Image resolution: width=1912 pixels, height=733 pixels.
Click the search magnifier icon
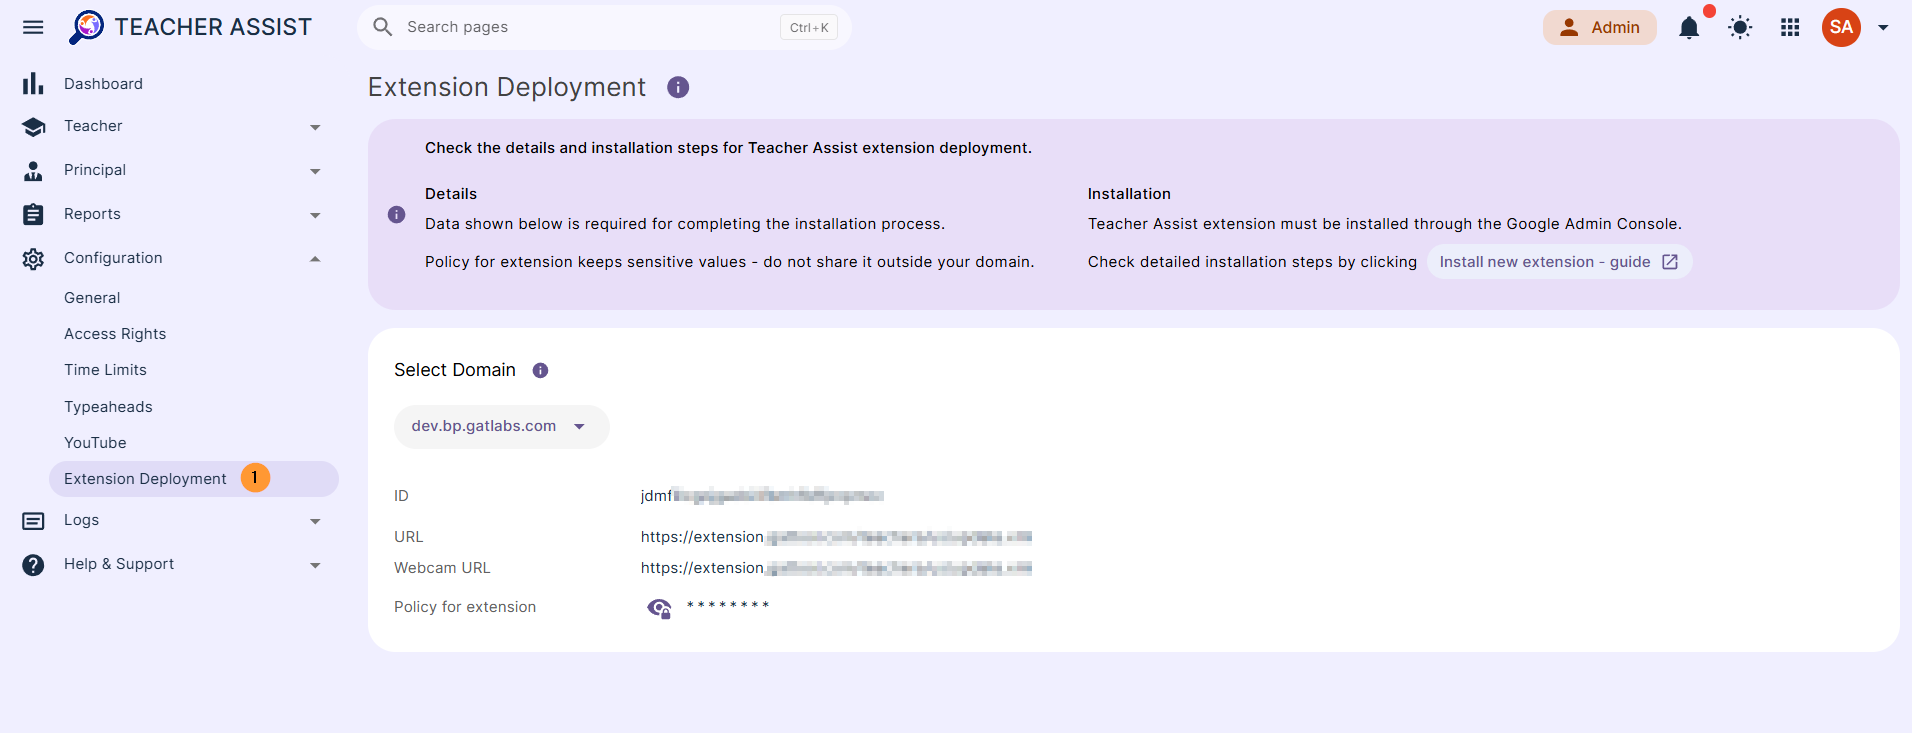coord(382,27)
